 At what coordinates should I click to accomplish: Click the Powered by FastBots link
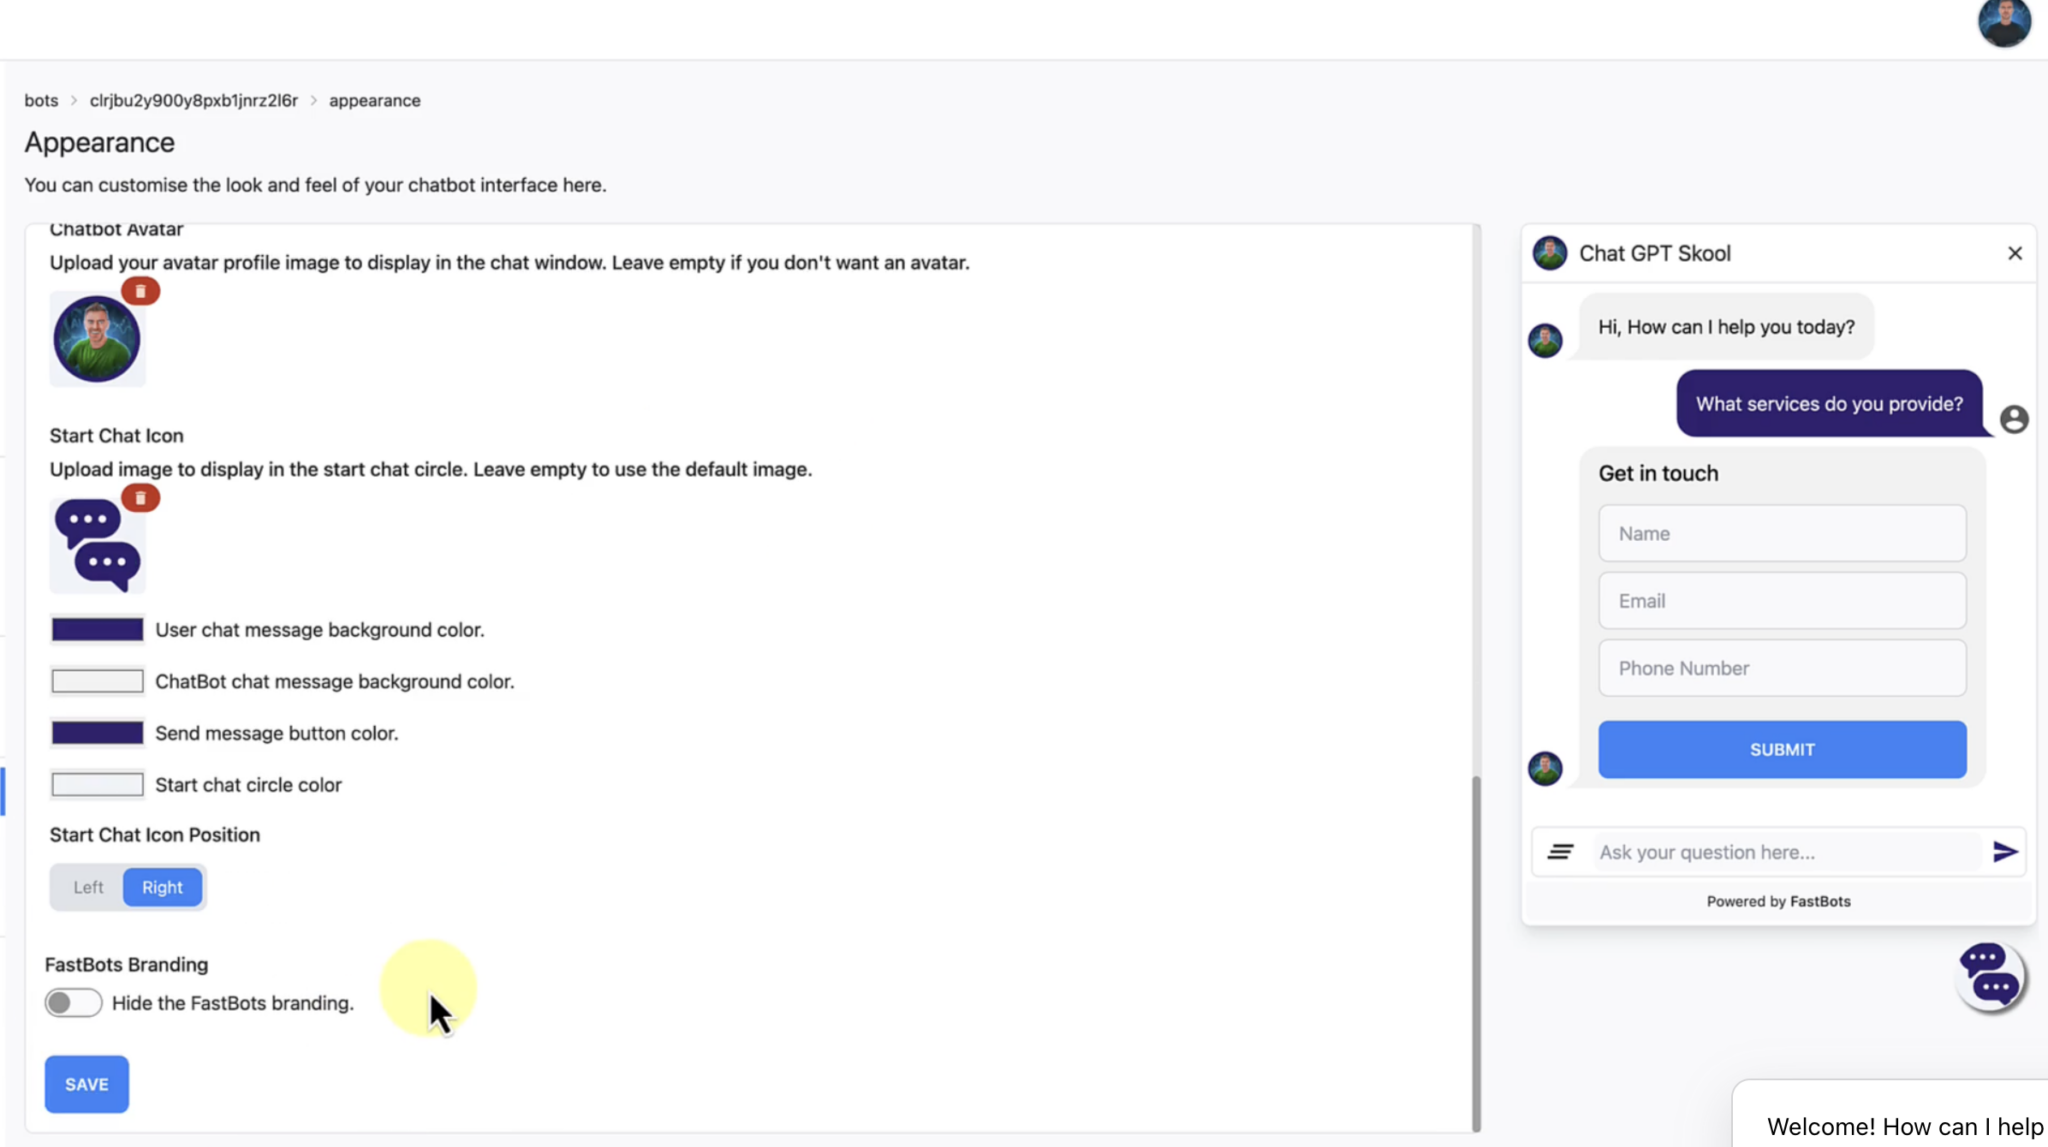[x=1777, y=900]
